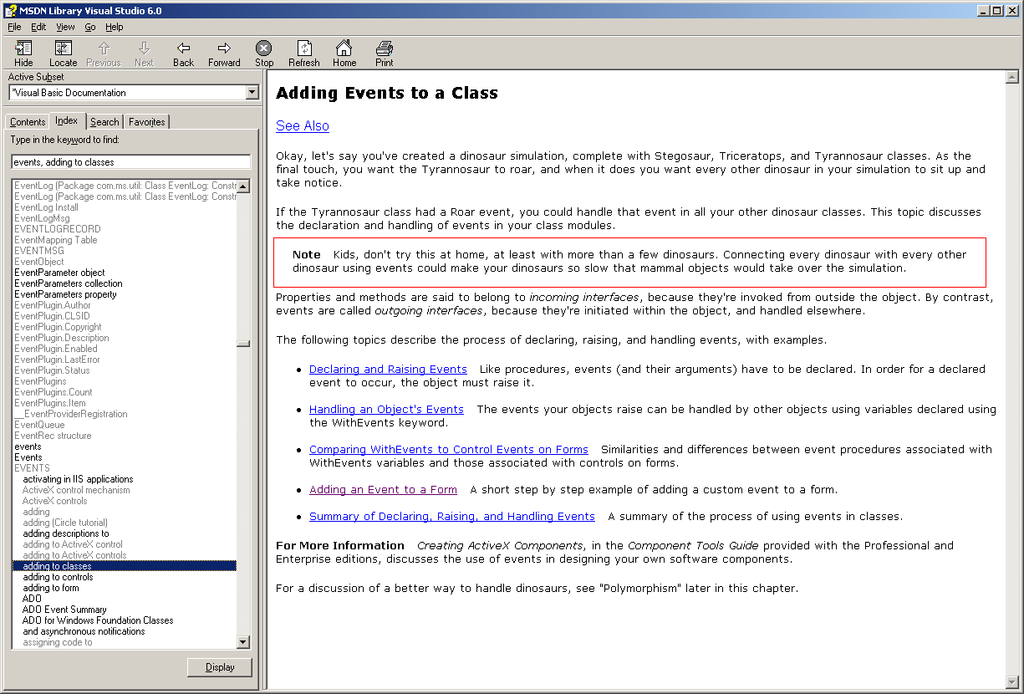Screen dimensions: 1024x694
Task: Open the See Also link
Action: (x=302, y=125)
